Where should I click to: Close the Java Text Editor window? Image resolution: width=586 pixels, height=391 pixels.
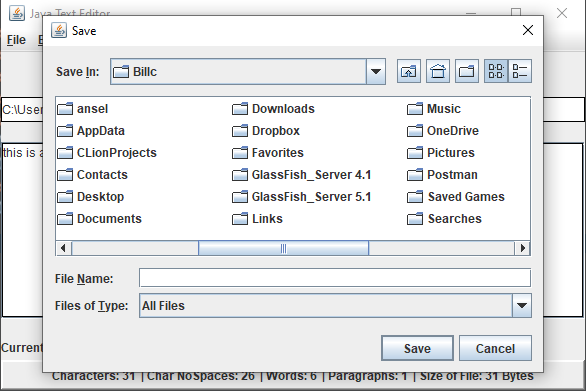click(x=562, y=13)
